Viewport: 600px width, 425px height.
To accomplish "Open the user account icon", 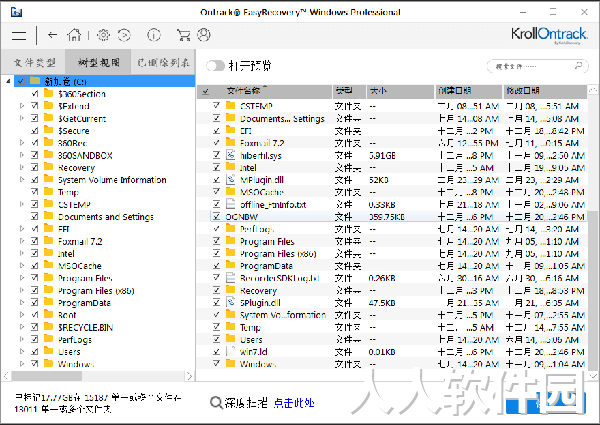I will [x=204, y=35].
